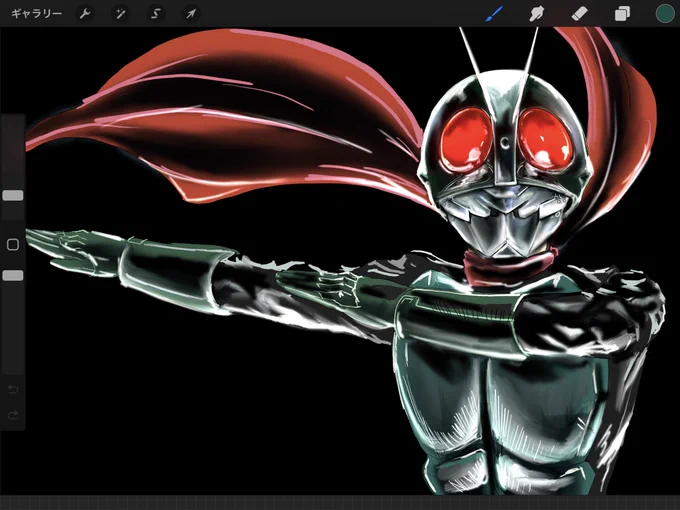Open the Actions wrench menu
Image resolution: width=680 pixels, height=510 pixels.
(x=85, y=14)
